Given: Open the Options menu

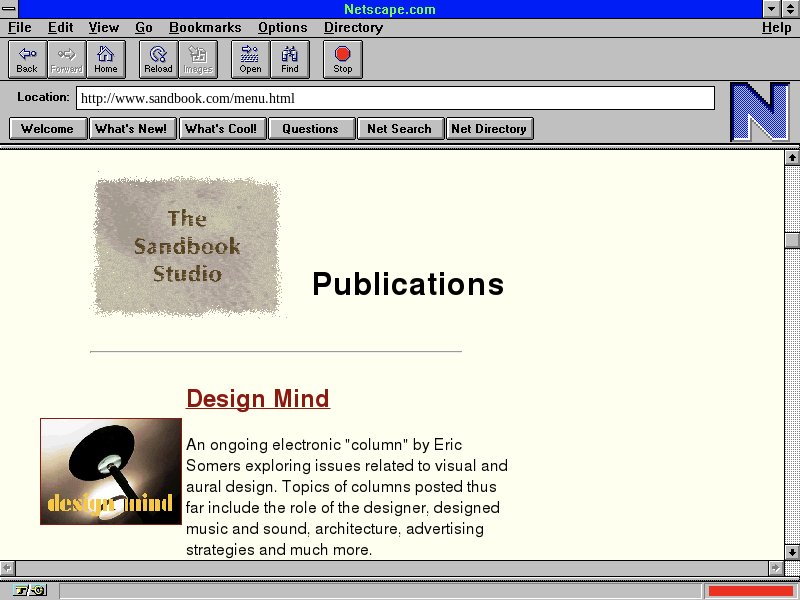Looking at the screenshot, I should coord(282,28).
